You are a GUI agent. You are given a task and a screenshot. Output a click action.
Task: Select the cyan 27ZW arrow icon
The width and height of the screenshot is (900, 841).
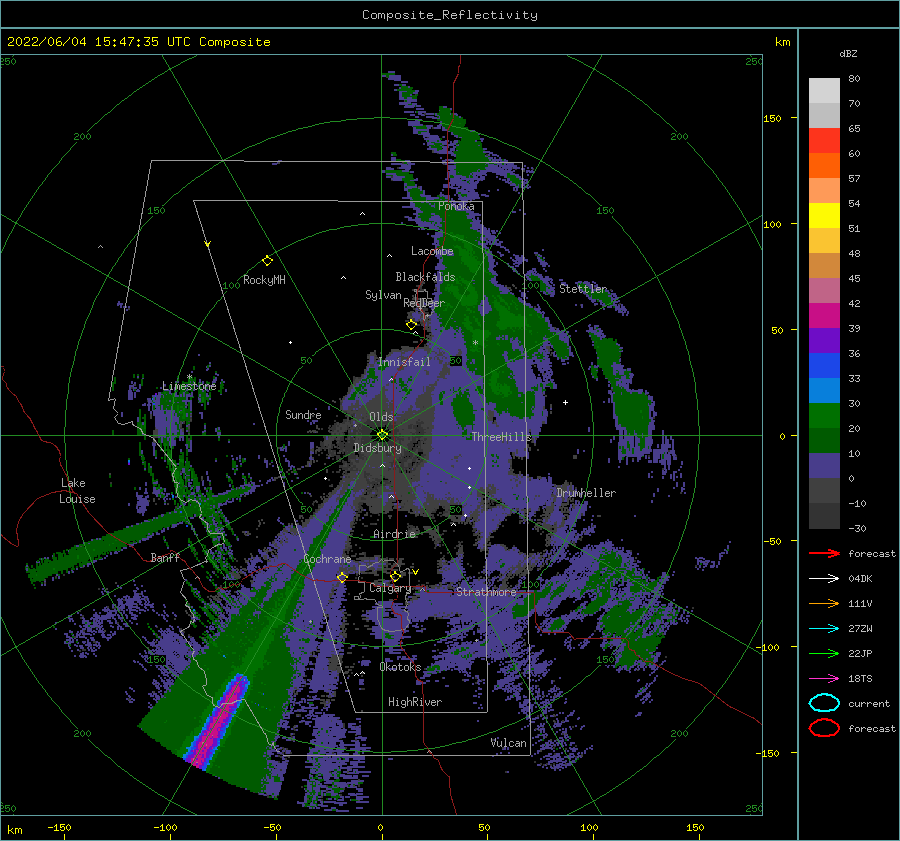pos(824,629)
